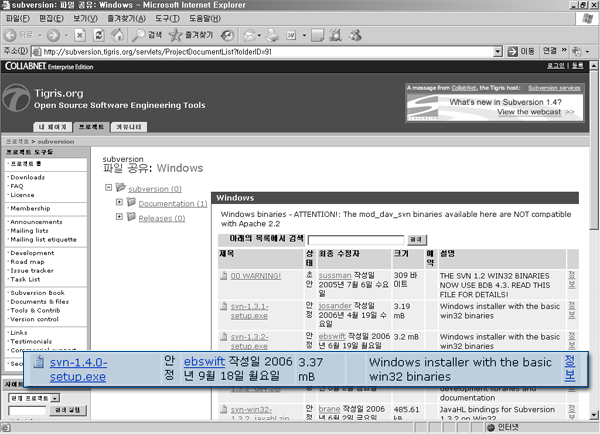Open the ebswift author link for svn-1.4.0
This screenshot has height=435, width=600.
point(204,362)
